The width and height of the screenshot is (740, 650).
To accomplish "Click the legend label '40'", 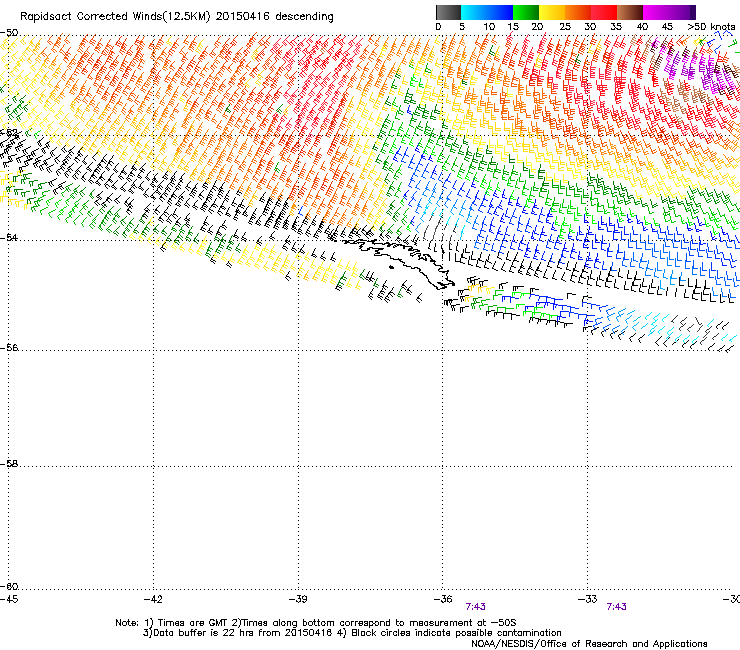I will point(642,26).
